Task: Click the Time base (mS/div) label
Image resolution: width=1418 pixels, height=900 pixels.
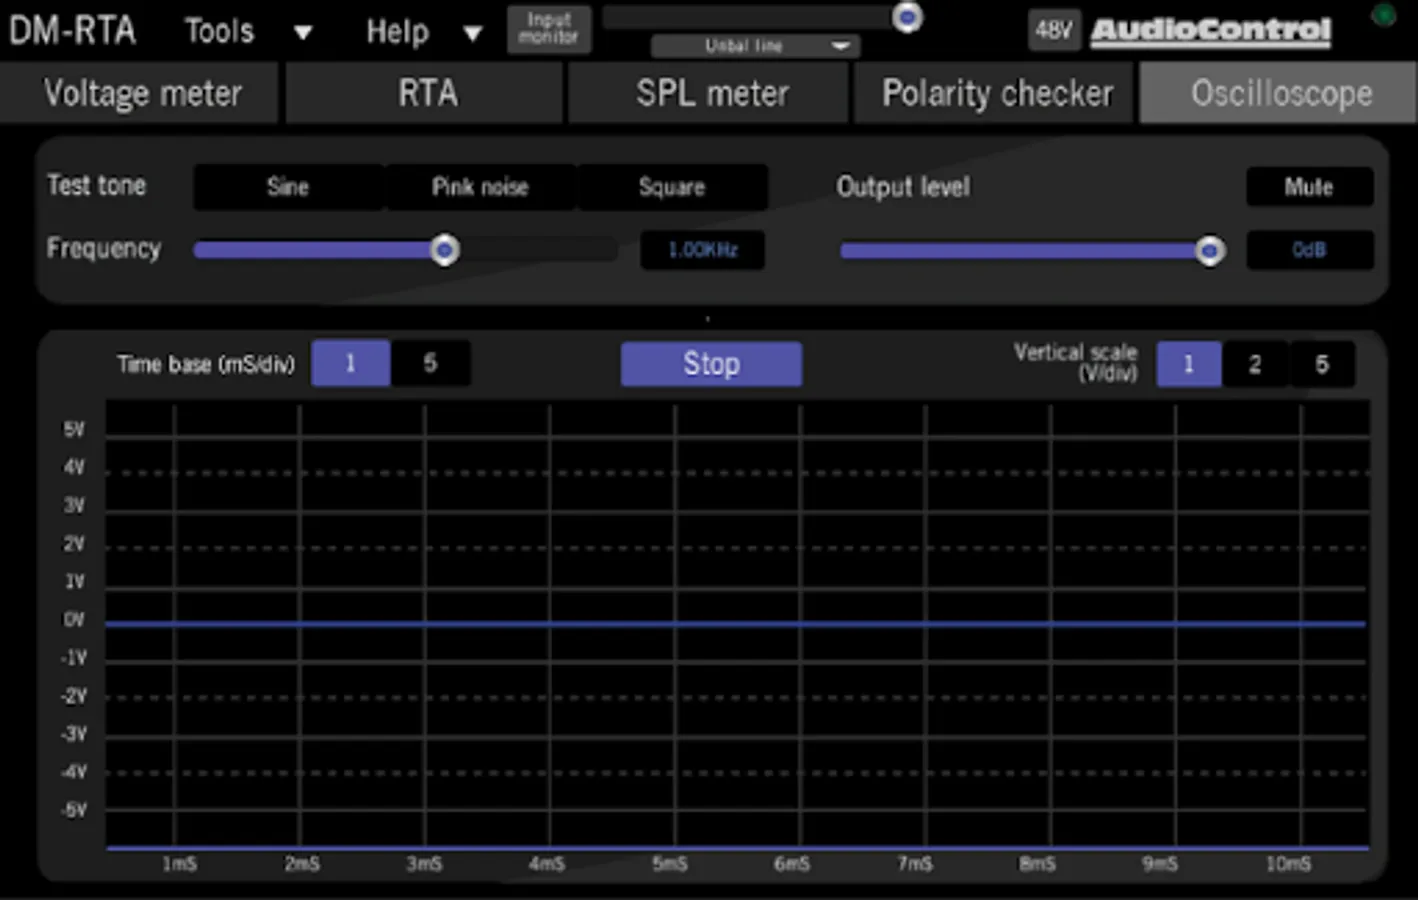Action: coord(206,364)
